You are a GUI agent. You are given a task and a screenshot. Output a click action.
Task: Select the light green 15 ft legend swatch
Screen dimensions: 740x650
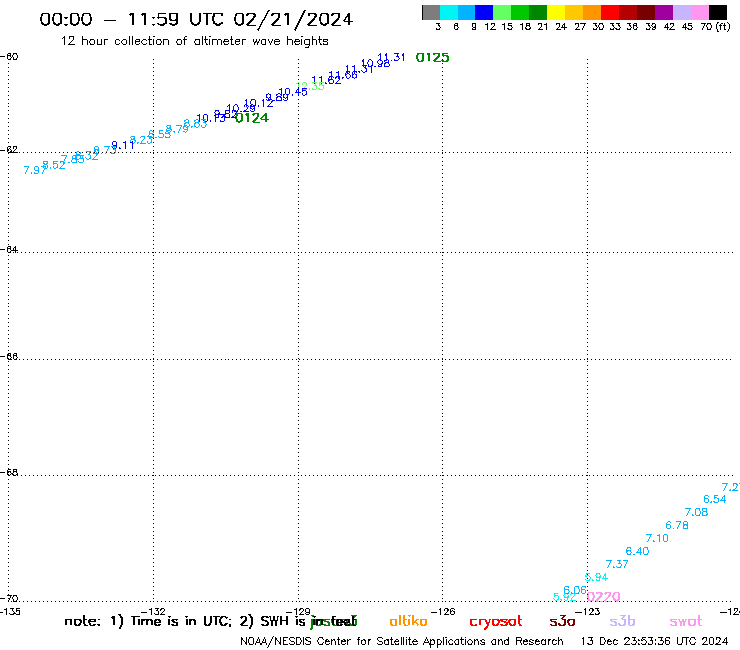click(x=503, y=12)
